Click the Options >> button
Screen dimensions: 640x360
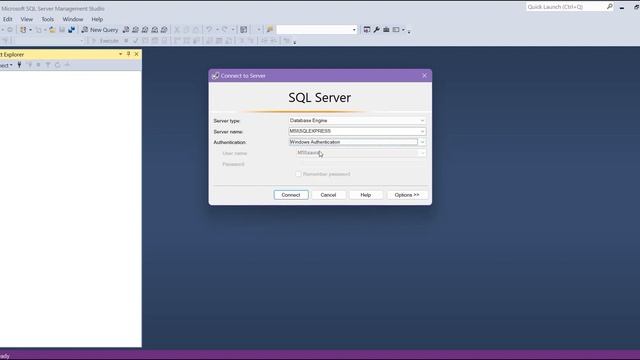coord(407,195)
